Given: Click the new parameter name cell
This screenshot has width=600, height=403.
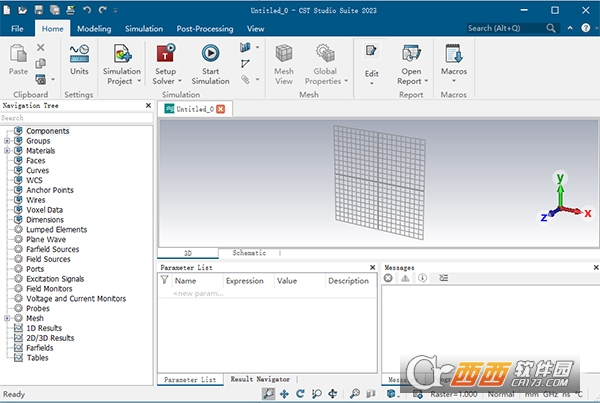Looking at the screenshot, I should point(198,294).
